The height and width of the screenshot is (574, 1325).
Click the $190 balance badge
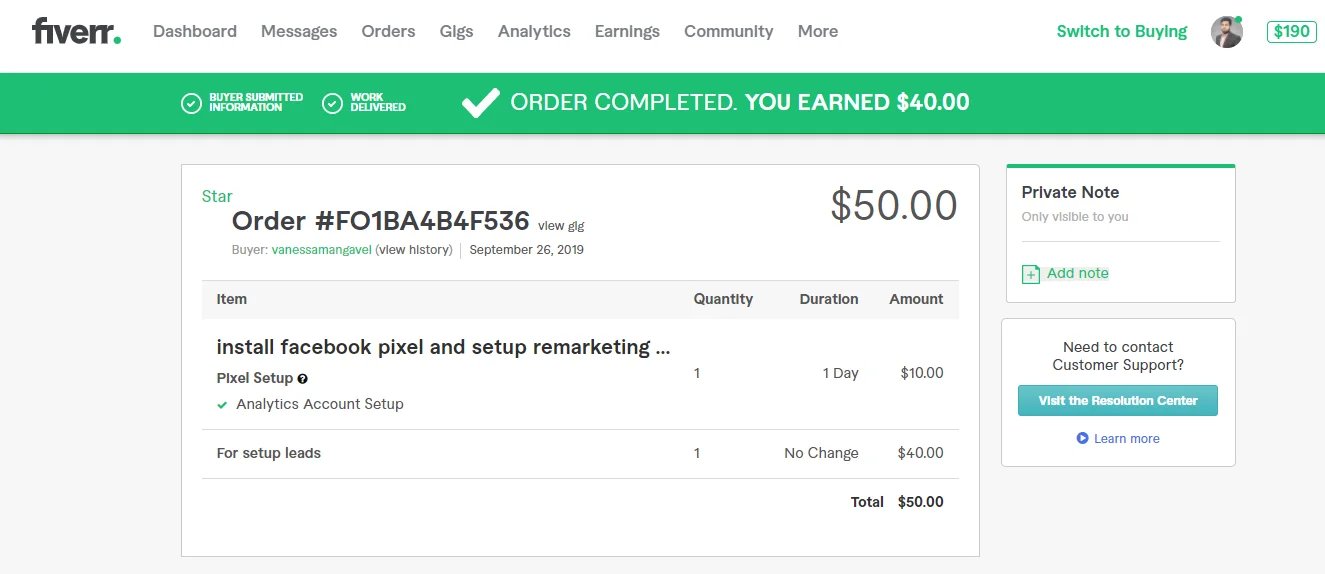coord(1291,32)
